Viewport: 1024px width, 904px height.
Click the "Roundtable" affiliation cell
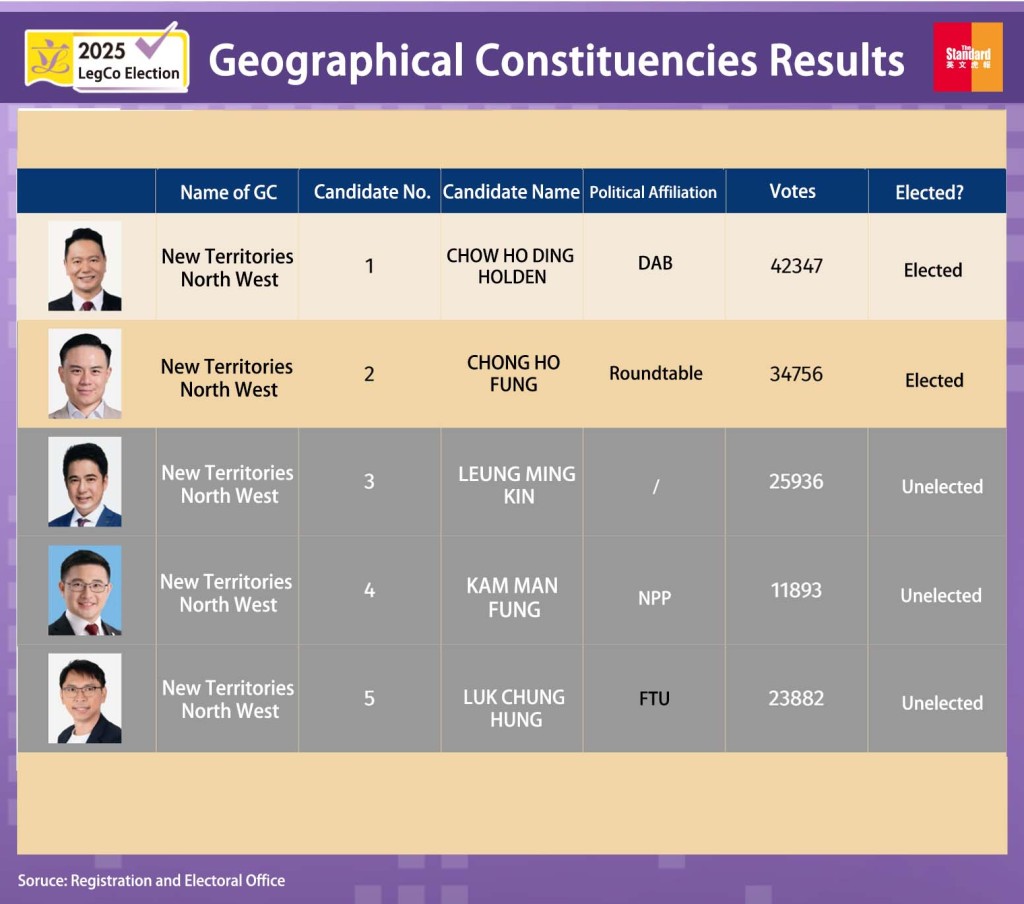(x=655, y=373)
